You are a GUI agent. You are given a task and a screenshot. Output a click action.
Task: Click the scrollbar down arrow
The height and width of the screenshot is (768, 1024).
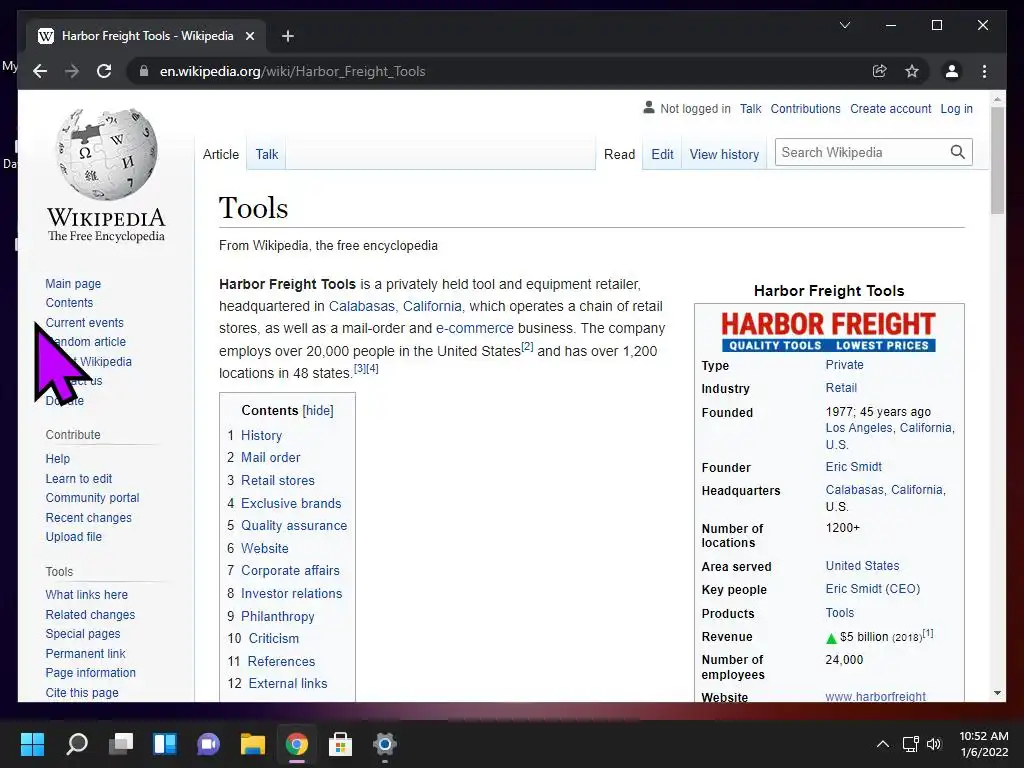(x=997, y=693)
